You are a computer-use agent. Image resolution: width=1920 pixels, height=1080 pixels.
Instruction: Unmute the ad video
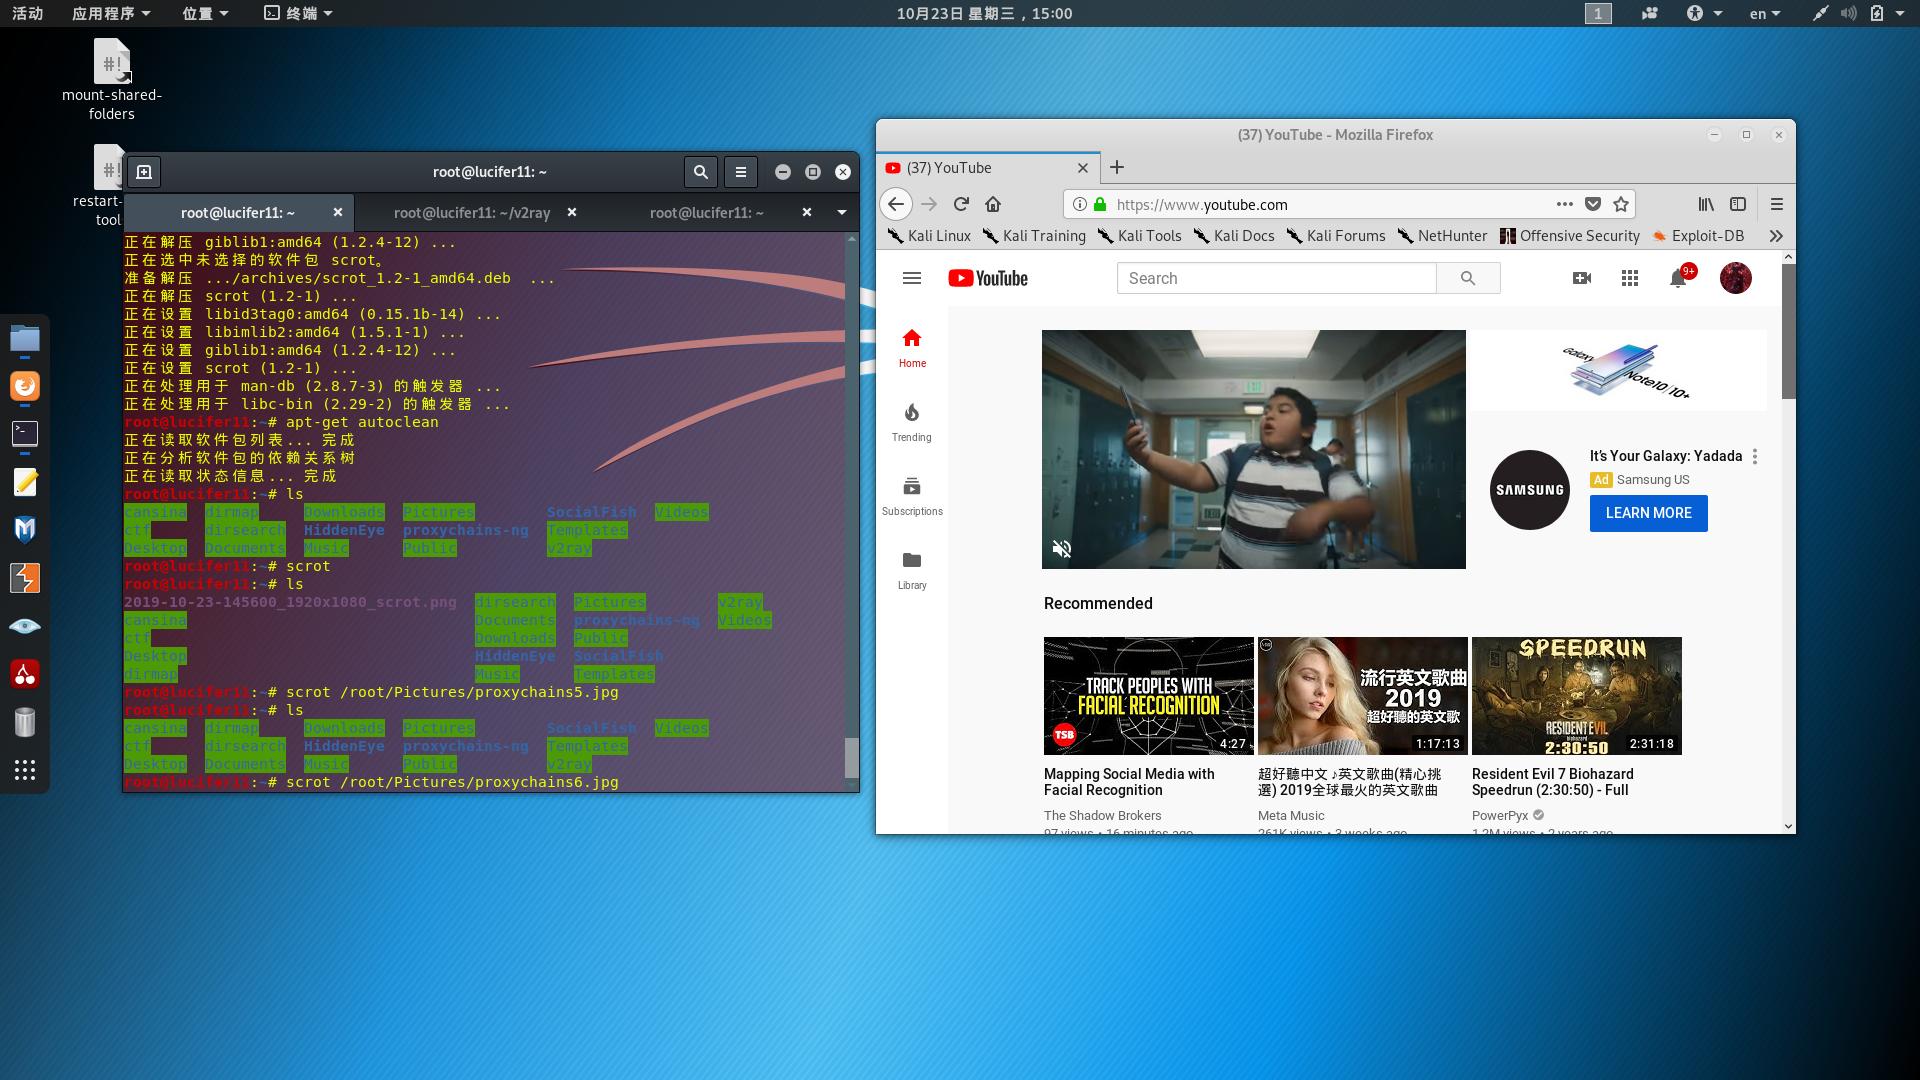pos(1062,549)
